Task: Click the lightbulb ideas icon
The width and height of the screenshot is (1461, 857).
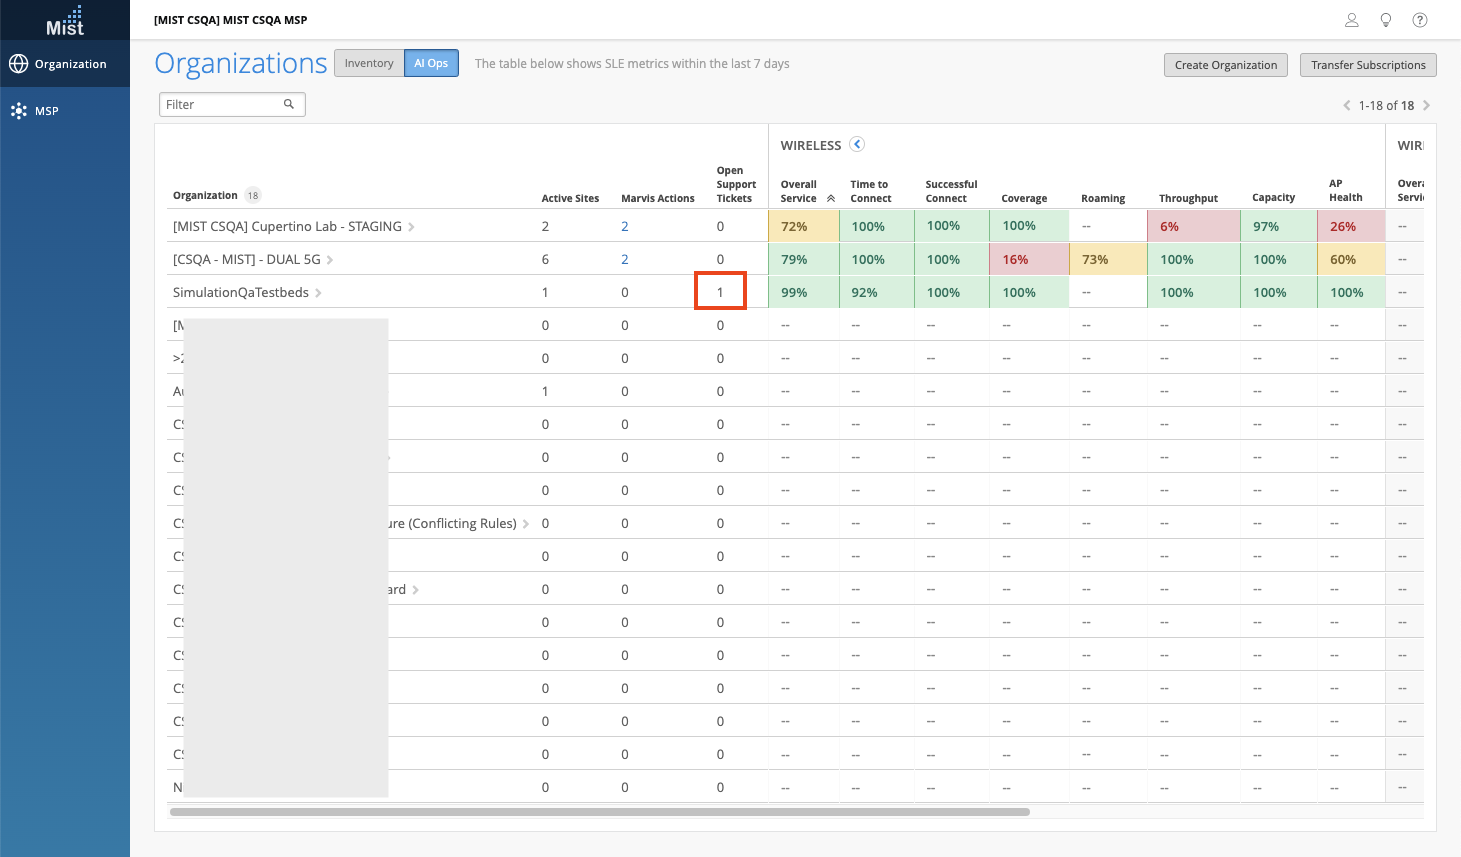Action: click(1385, 20)
